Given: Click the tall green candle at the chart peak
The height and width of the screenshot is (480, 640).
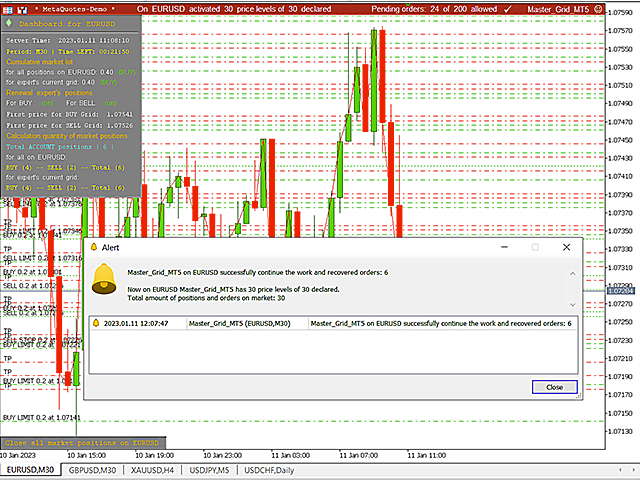Looking at the screenshot, I should (373, 80).
